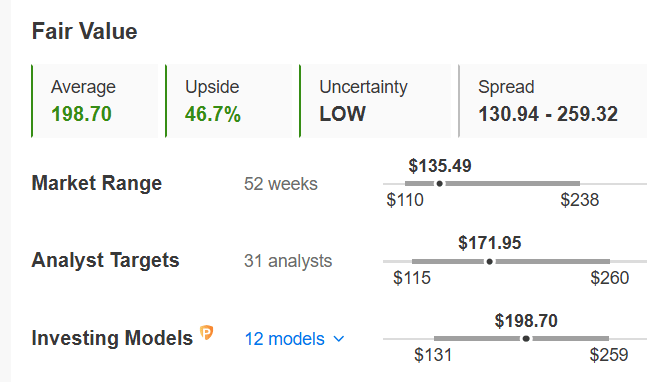Image resolution: width=647 pixels, height=382 pixels.
Task: Click the Investing Models label
Action: pyautogui.click(x=112, y=338)
